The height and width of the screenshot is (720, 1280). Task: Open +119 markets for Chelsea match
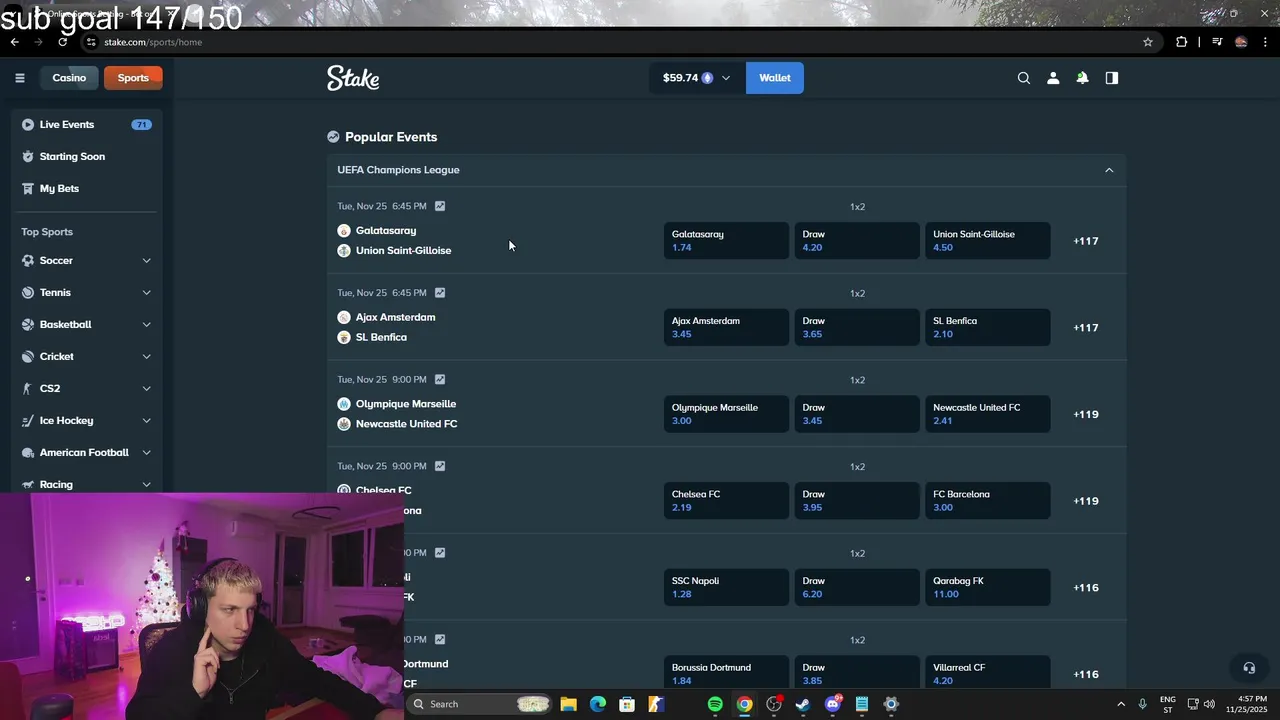(1086, 501)
